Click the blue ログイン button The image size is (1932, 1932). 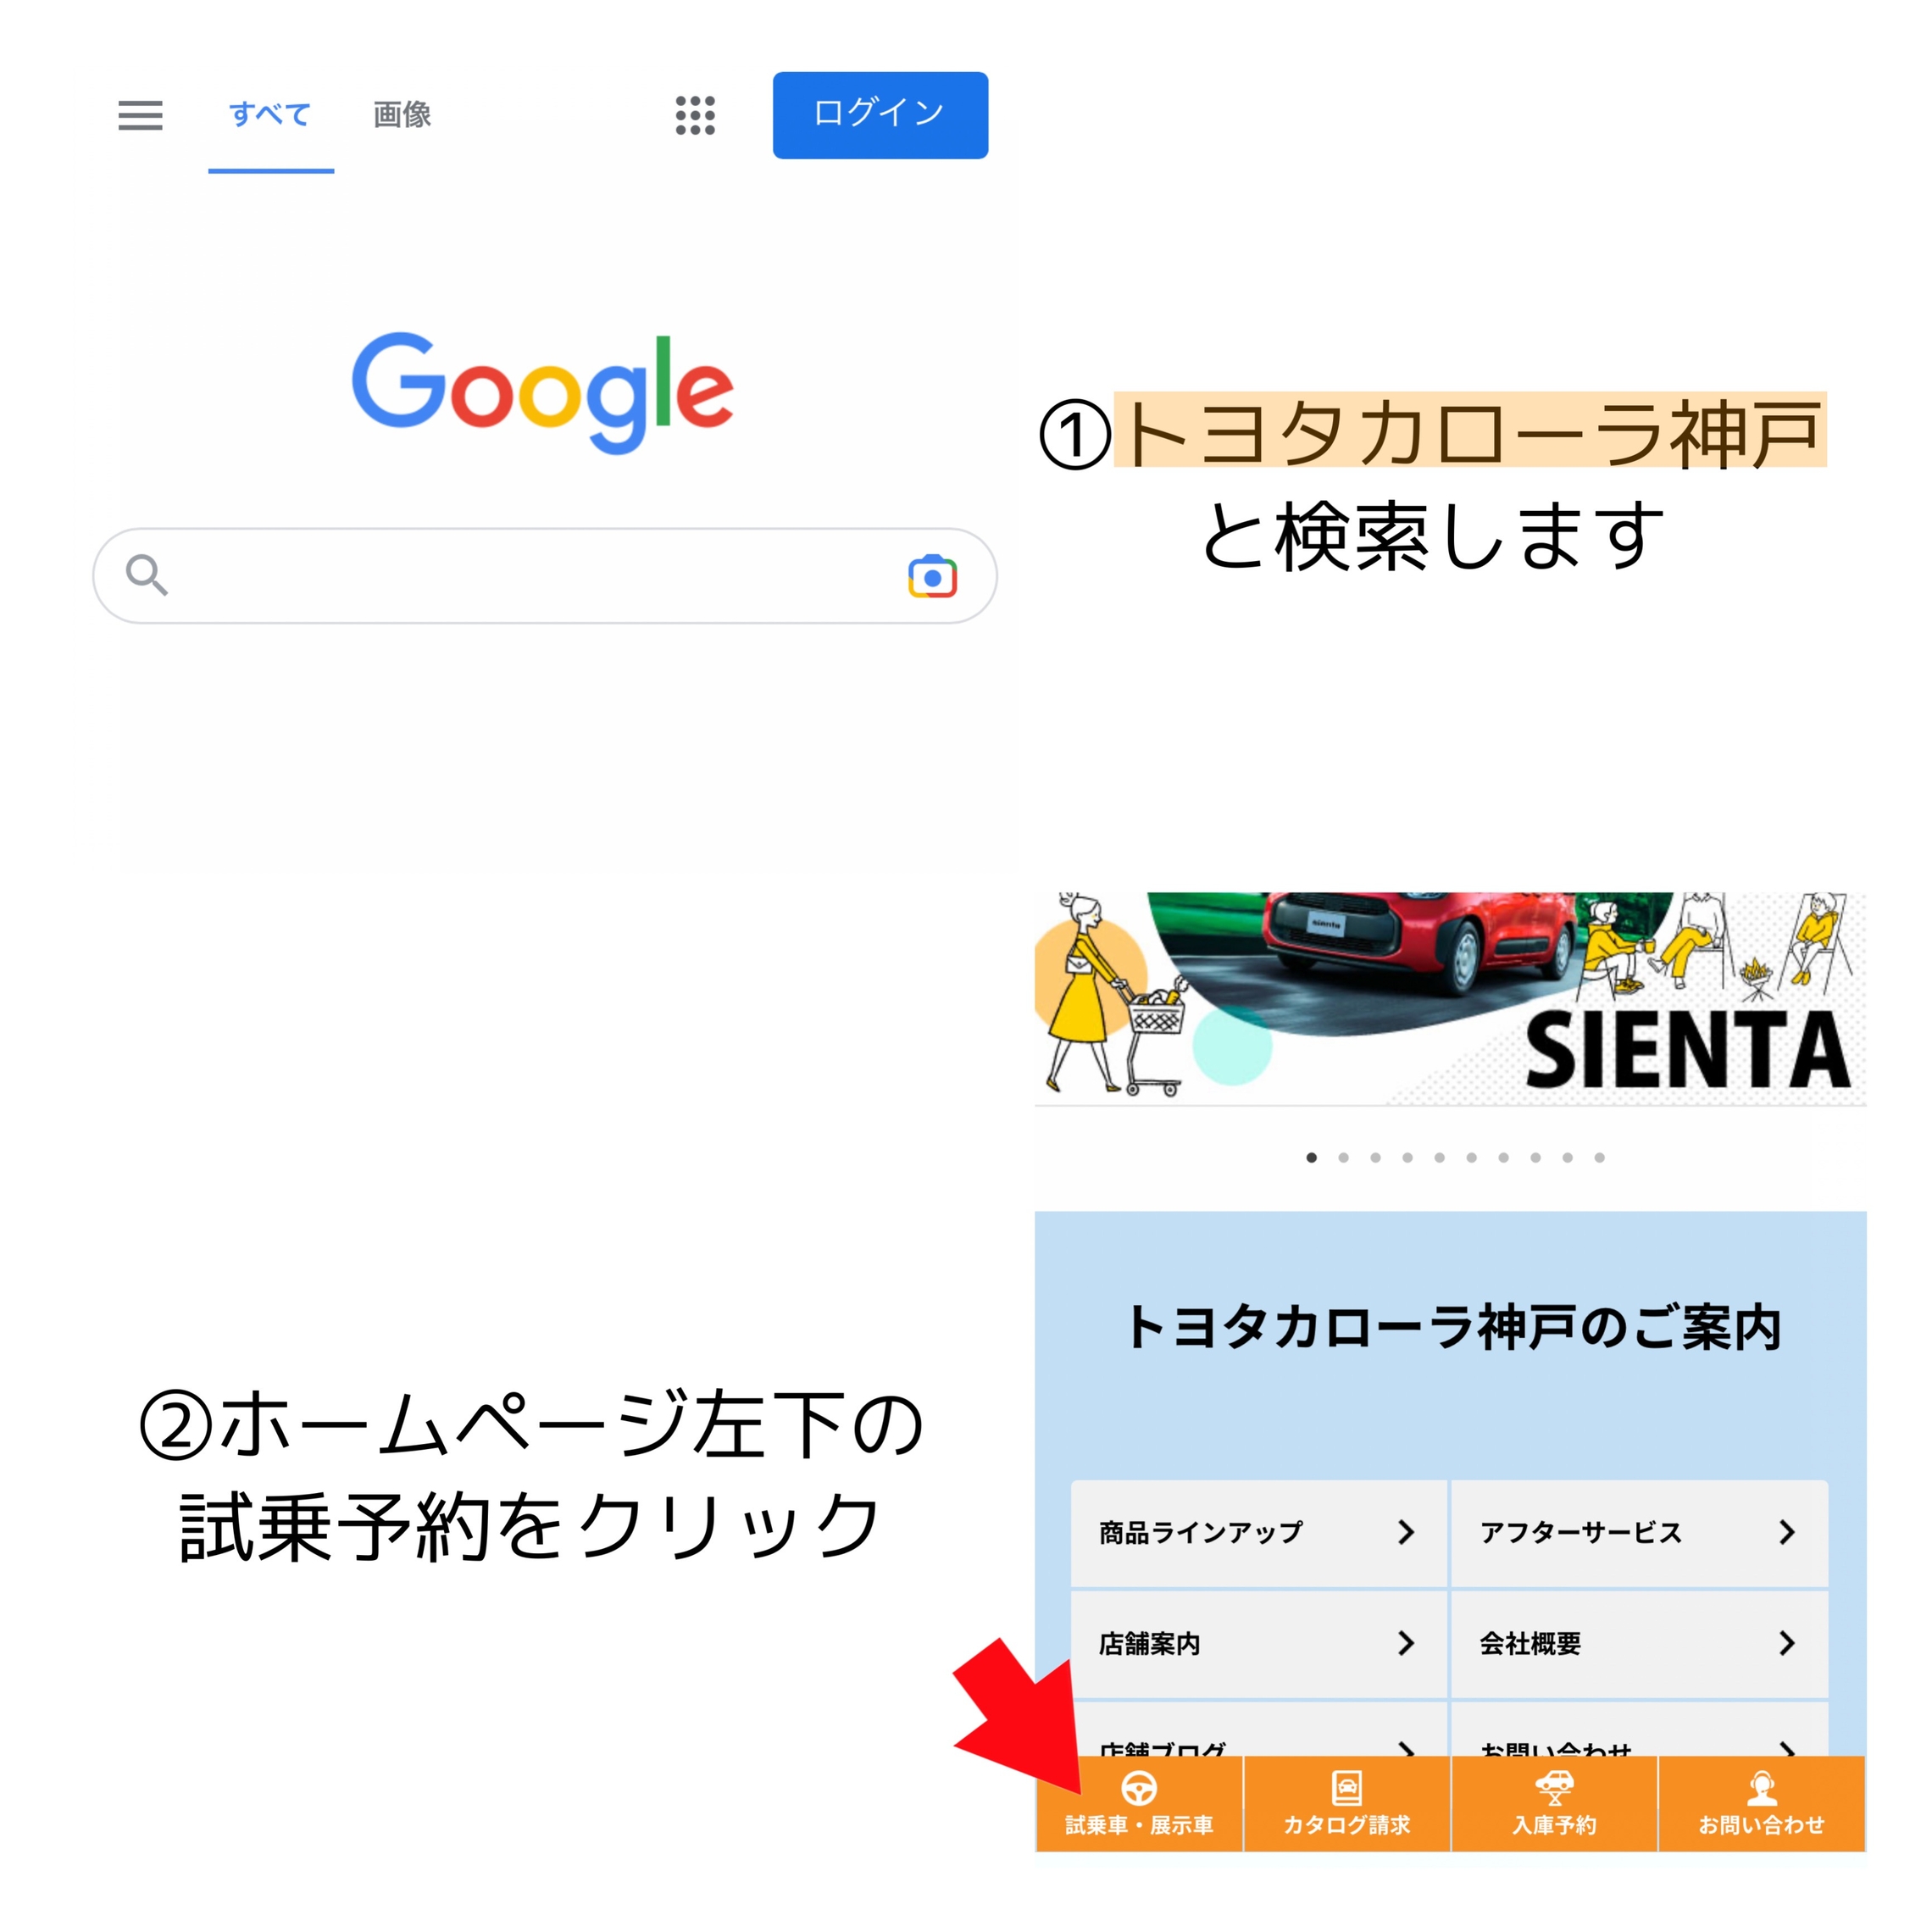(x=880, y=115)
